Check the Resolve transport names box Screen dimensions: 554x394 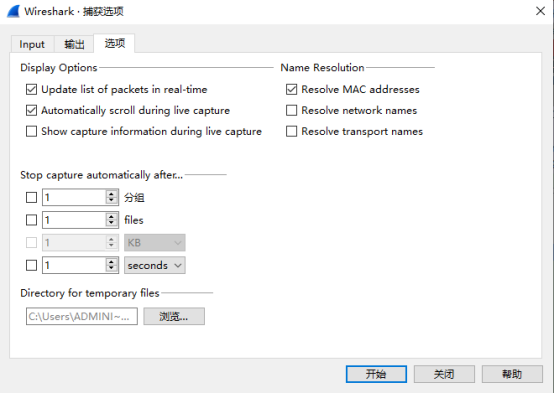(291, 131)
